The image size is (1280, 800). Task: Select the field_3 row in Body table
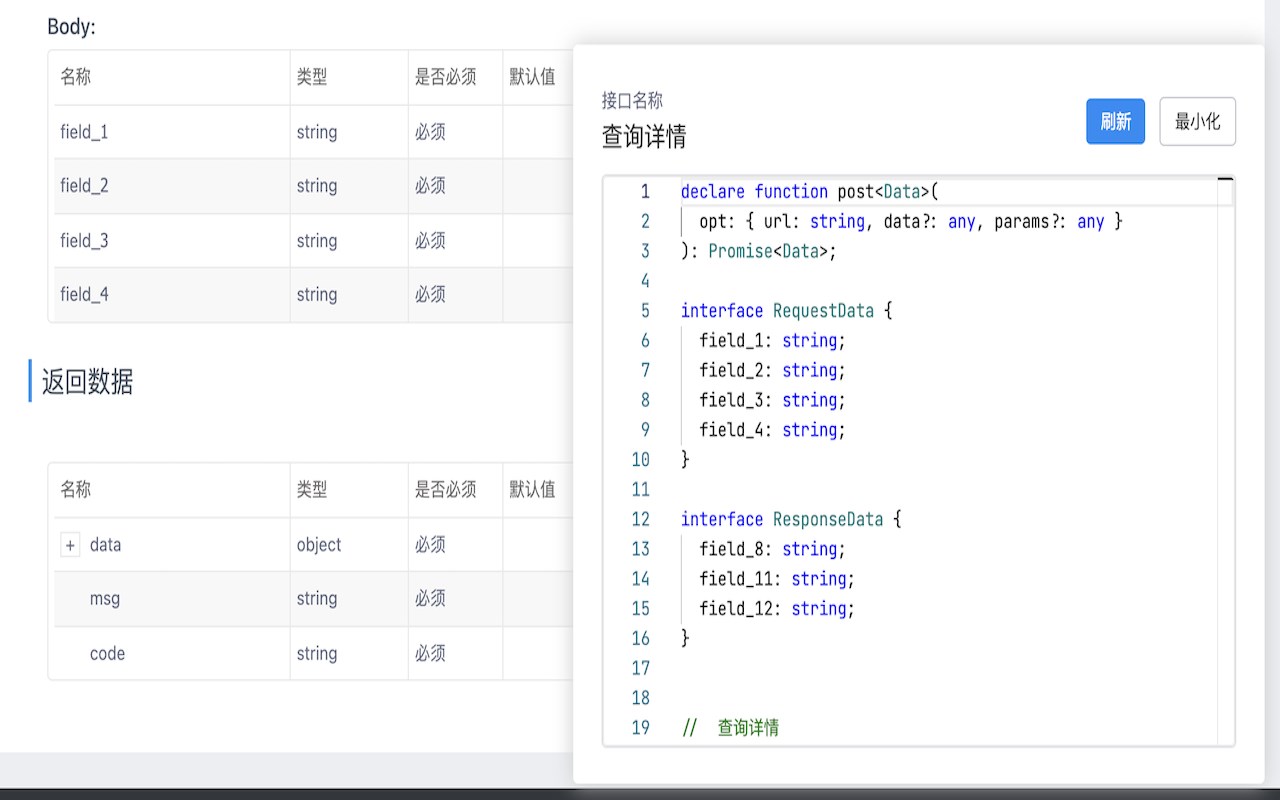click(85, 241)
